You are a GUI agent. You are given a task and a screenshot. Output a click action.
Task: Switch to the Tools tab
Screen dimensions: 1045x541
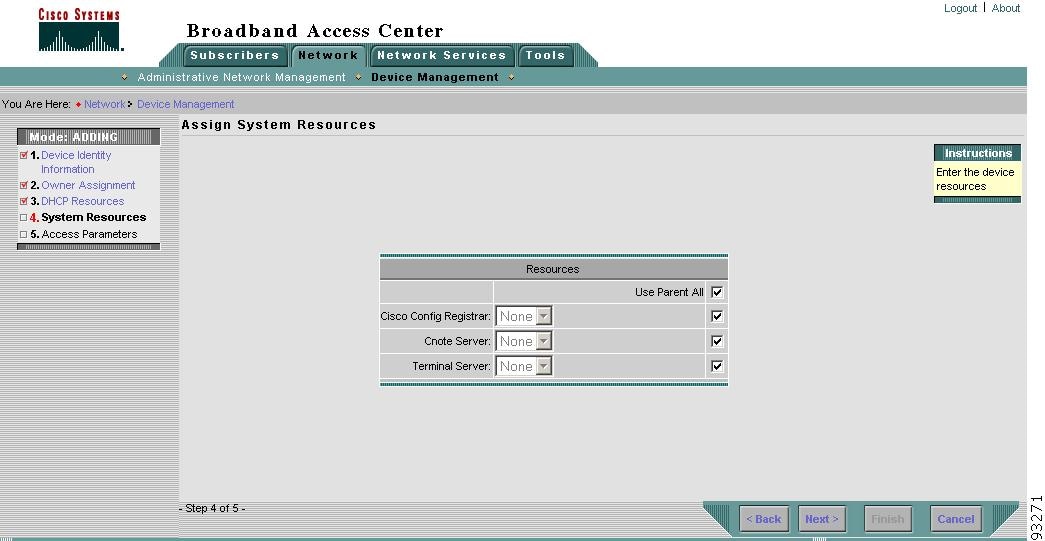[x=545, y=55]
